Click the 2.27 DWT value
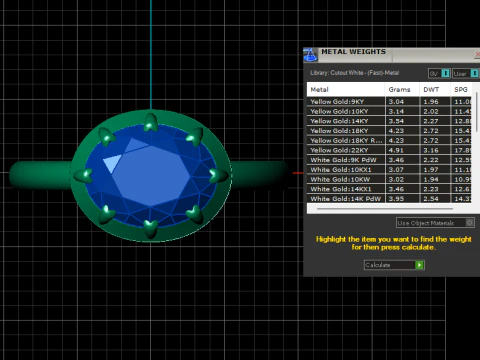480x360 pixels. click(431, 121)
